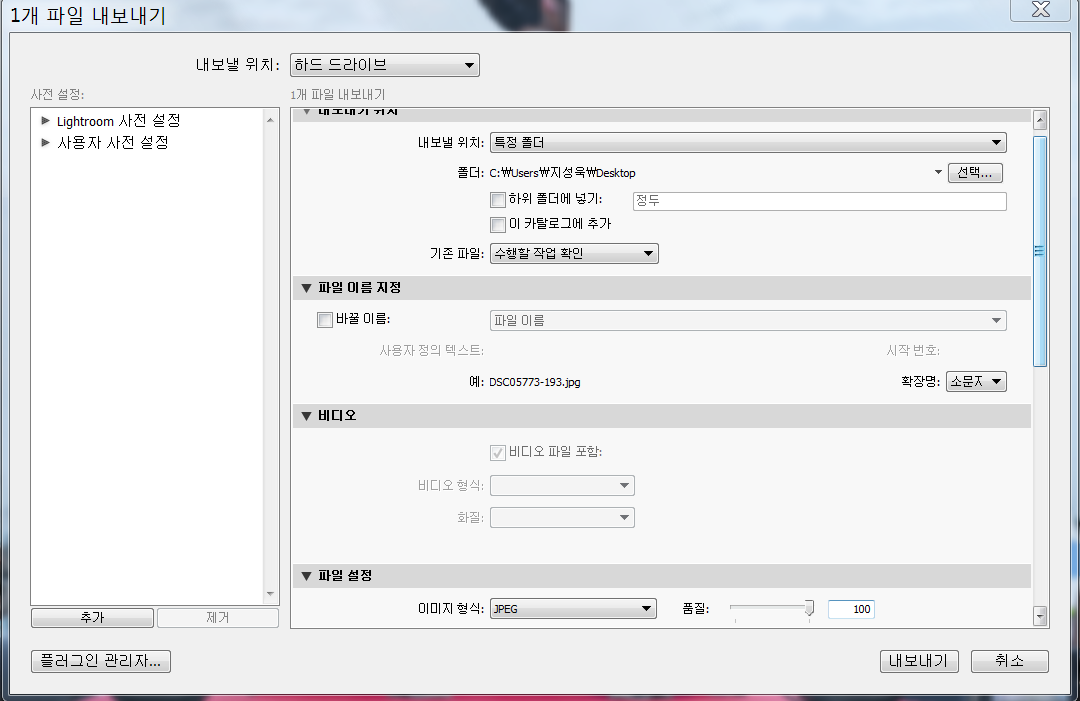Enable 하위 폴더에 넣기 checkbox
The width and height of the screenshot is (1080, 701).
pyautogui.click(x=498, y=200)
